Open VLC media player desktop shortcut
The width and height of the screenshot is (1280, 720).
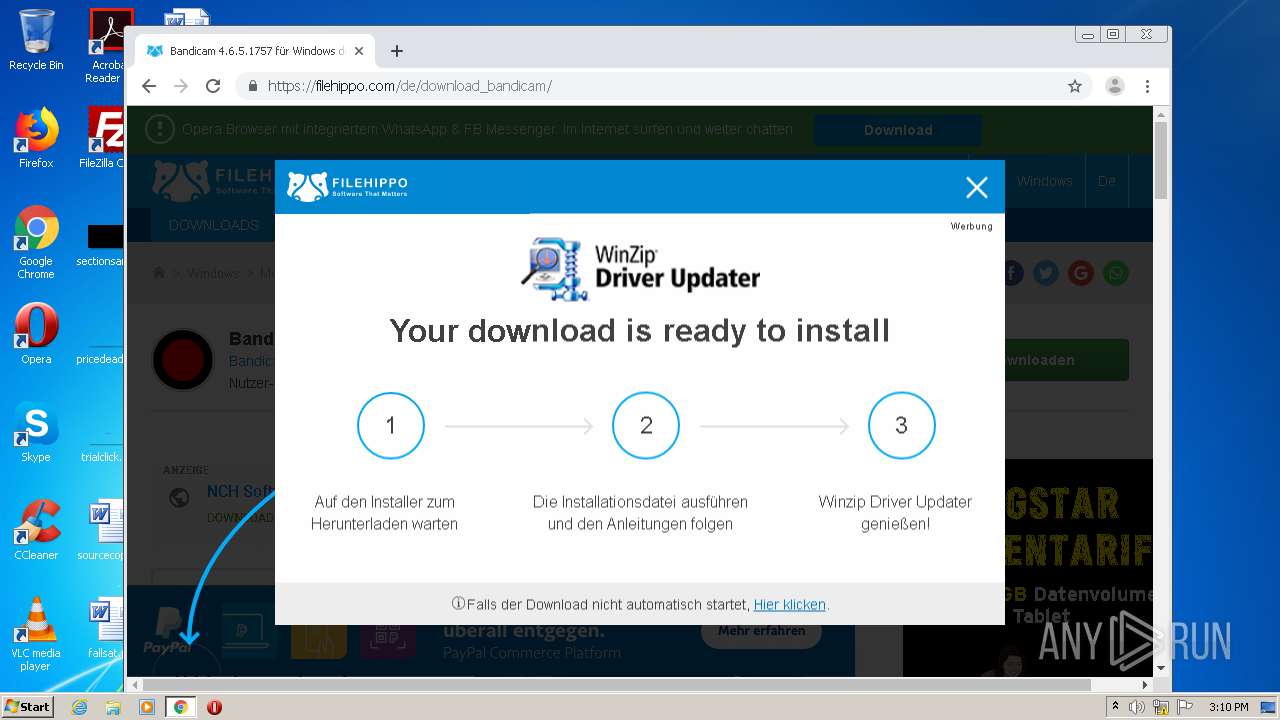36,635
